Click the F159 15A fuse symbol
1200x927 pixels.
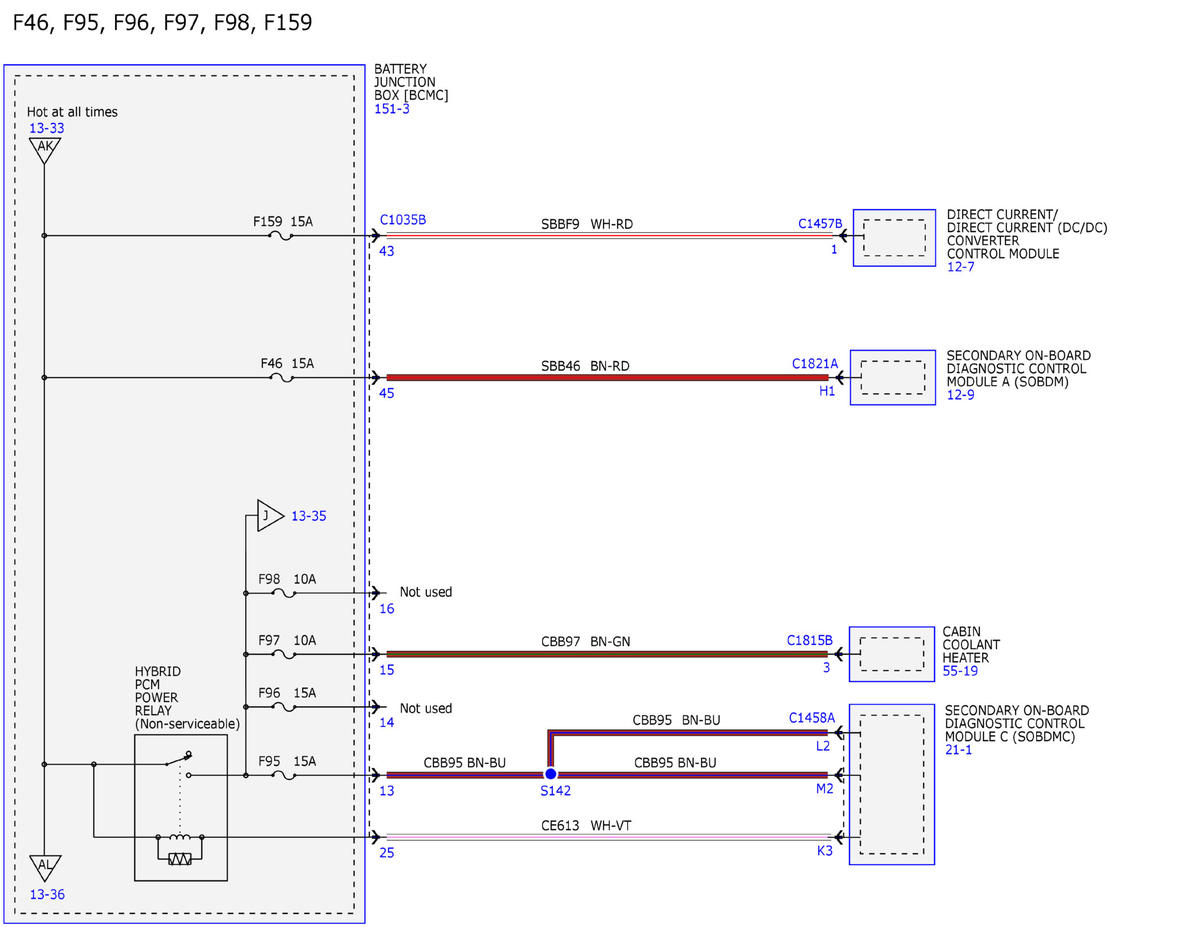click(281, 236)
